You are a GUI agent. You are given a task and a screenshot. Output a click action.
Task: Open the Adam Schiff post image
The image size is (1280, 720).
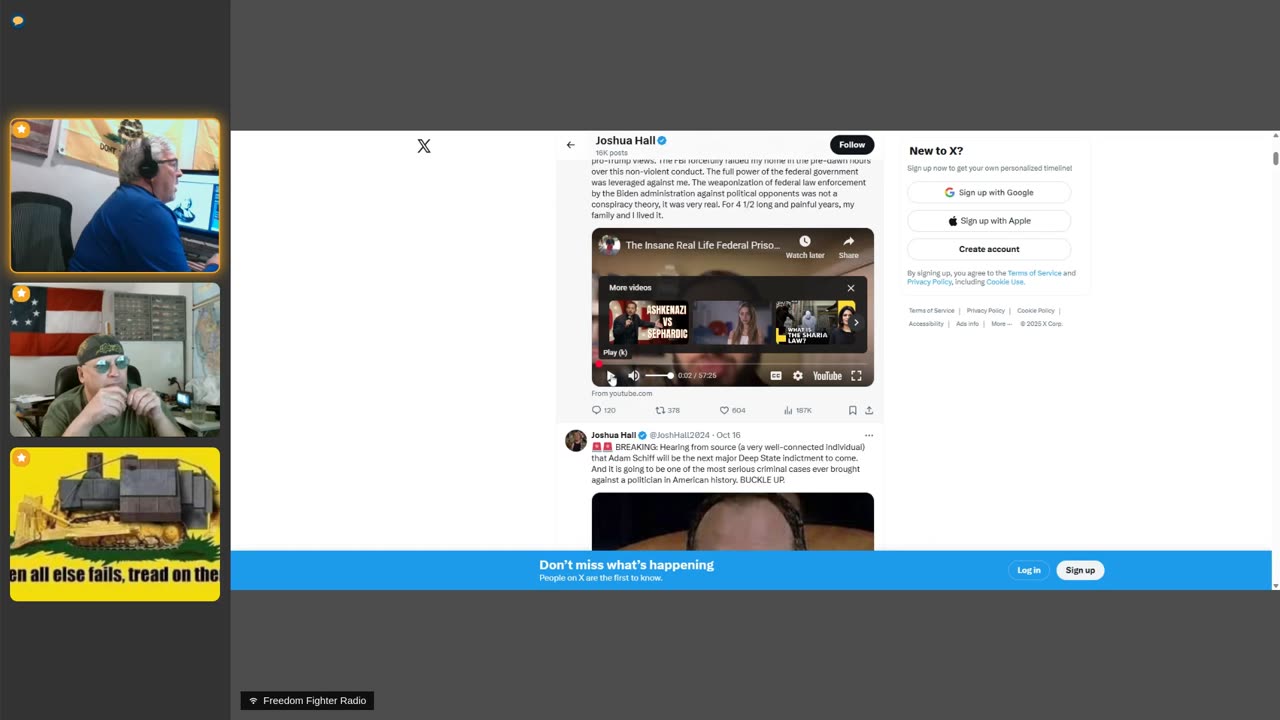(732, 521)
